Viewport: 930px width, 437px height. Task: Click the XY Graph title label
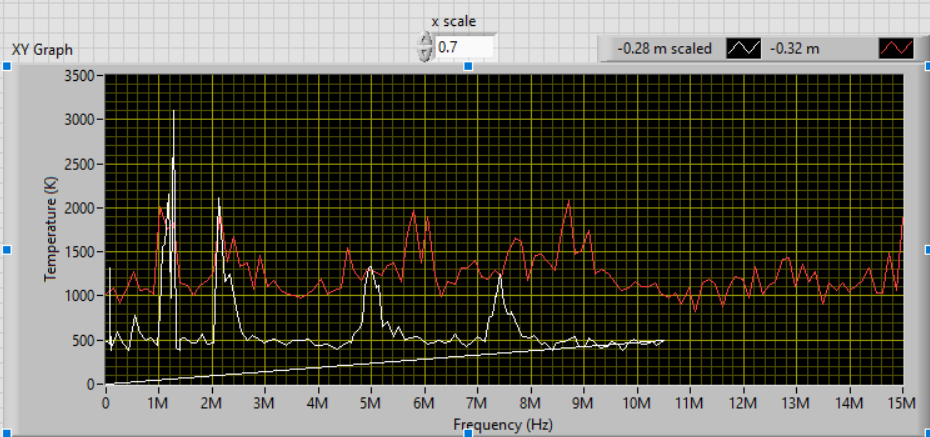point(42,50)
